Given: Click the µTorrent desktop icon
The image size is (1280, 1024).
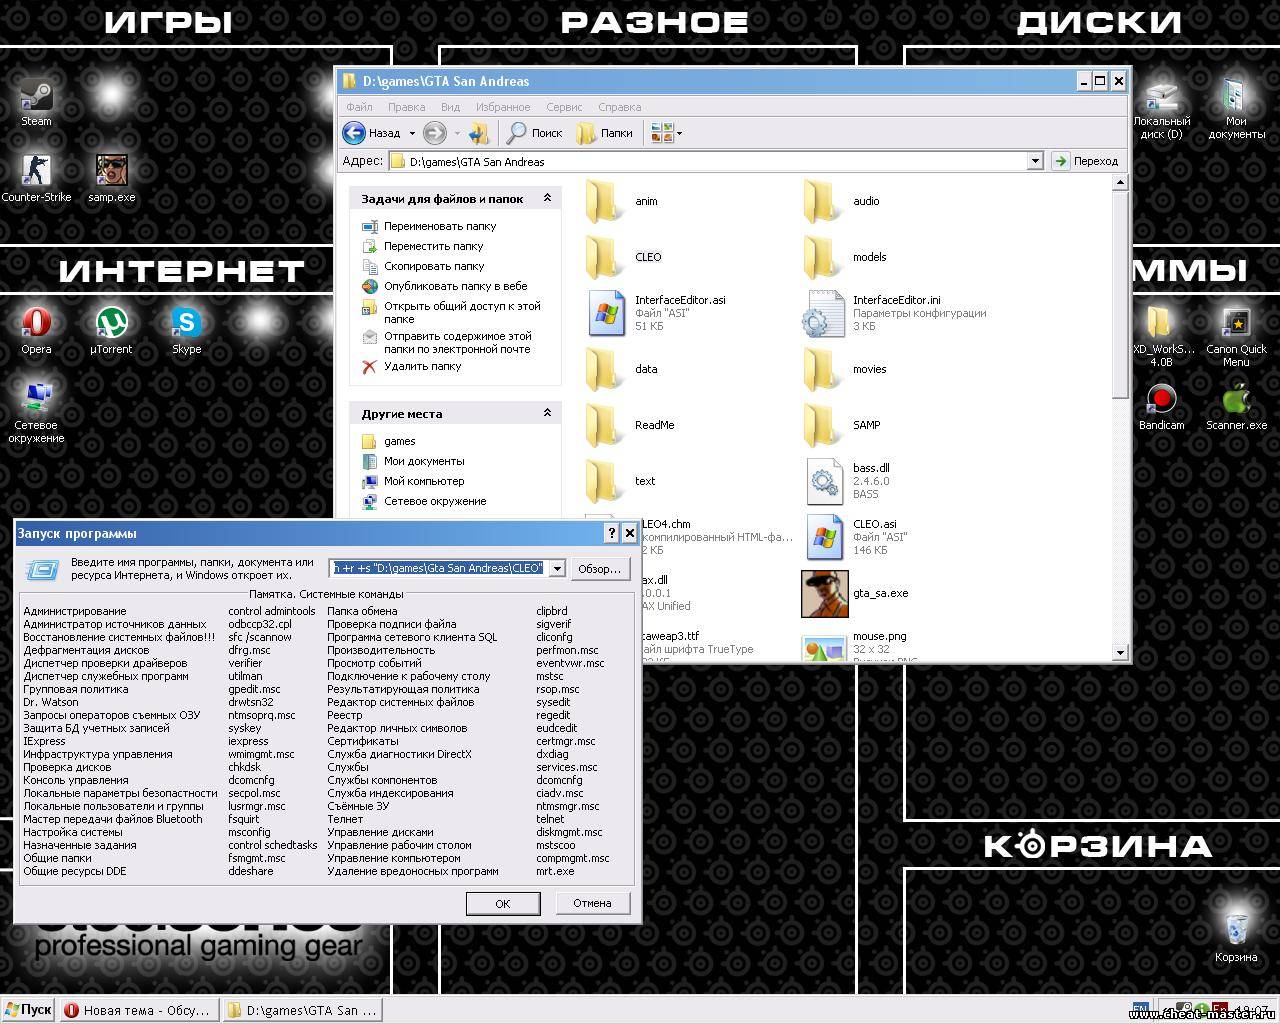Looking at the screenshot, I should pos(111,324).
